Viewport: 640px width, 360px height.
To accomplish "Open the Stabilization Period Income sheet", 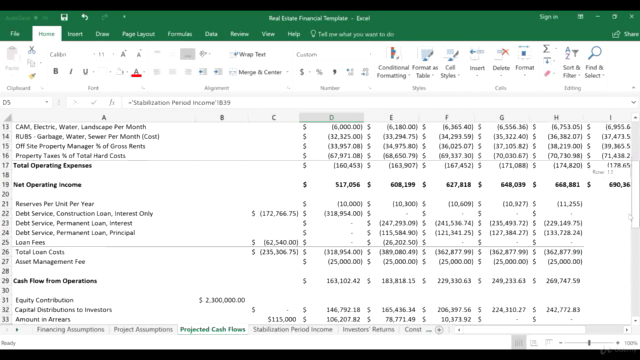I will pos(293,329).
